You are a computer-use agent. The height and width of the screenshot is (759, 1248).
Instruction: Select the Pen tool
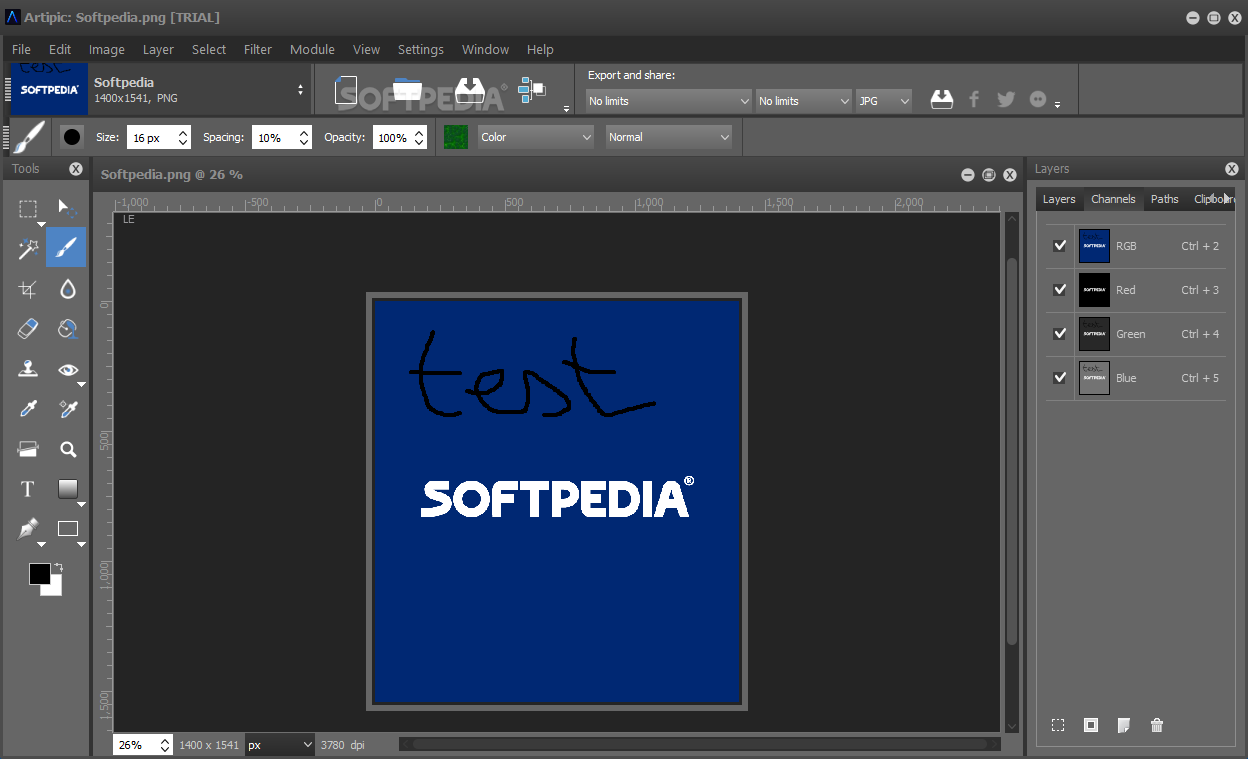click(28, 529)
